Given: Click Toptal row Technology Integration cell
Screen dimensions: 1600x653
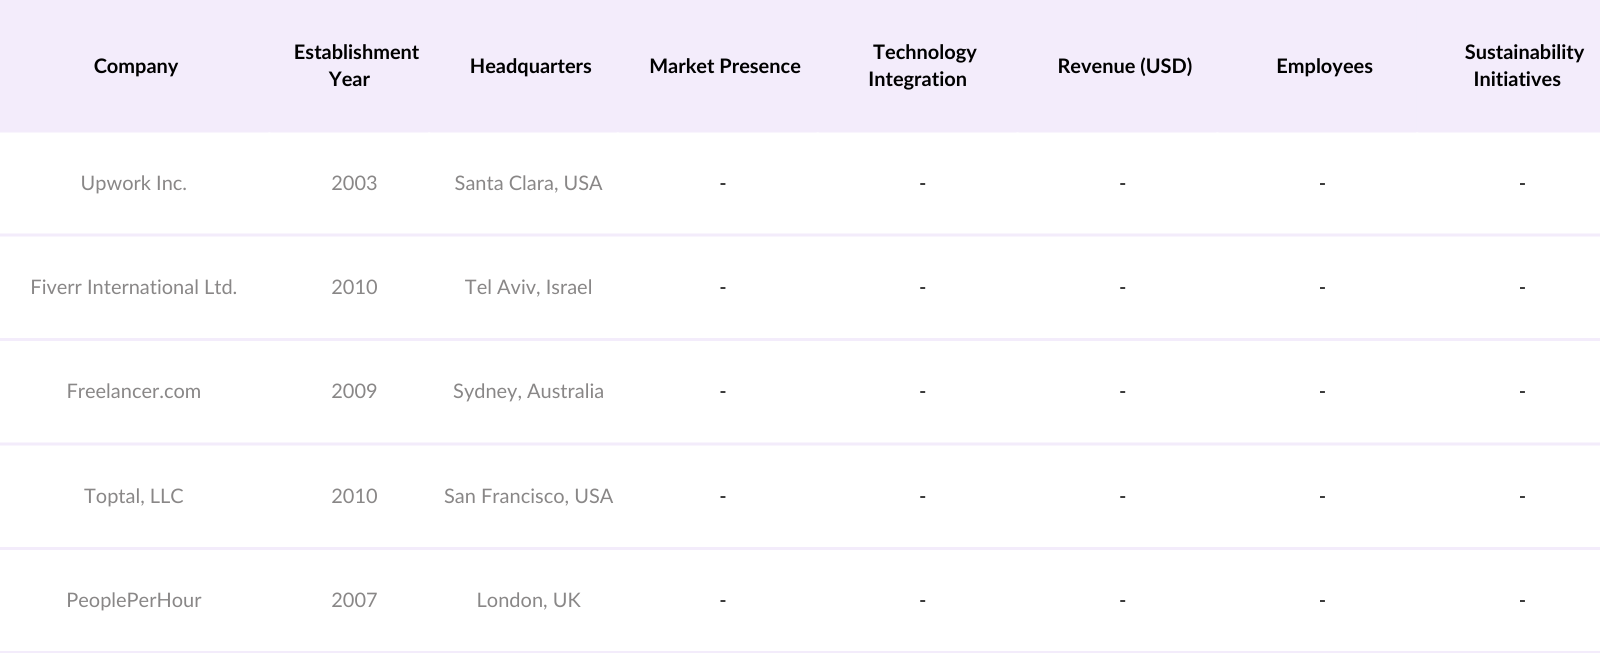Looking at the screenshot, I should pos(922,496).
